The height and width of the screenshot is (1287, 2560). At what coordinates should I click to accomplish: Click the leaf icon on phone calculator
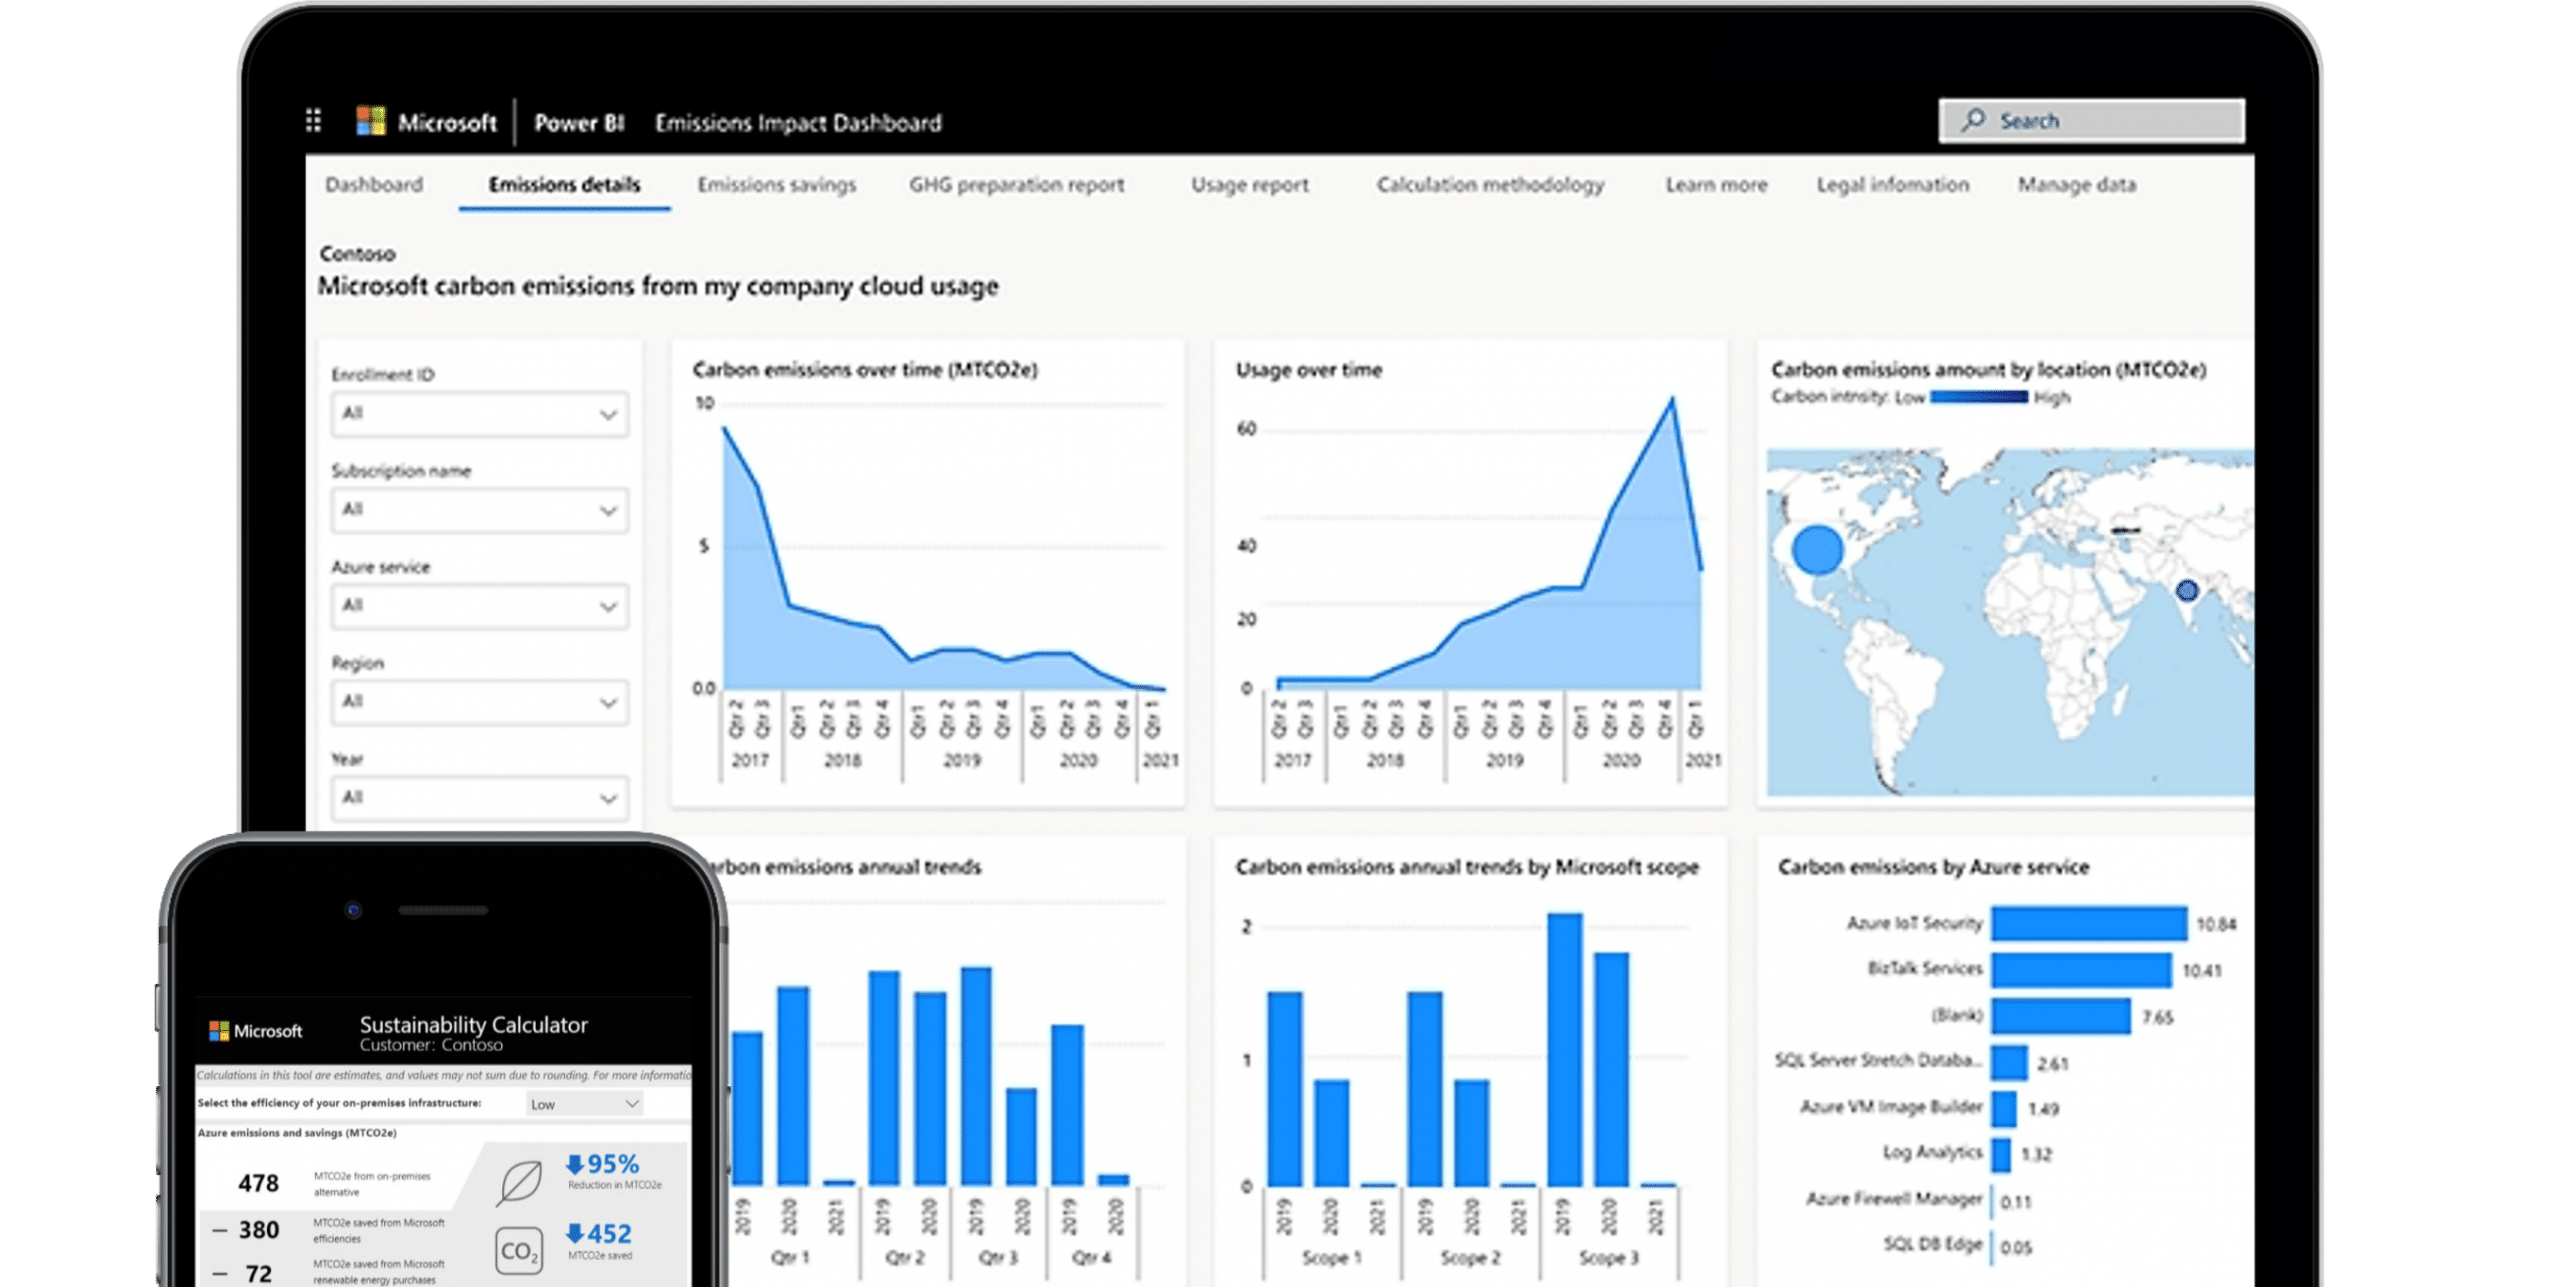pyautogui.click(x=520, y=1182)
